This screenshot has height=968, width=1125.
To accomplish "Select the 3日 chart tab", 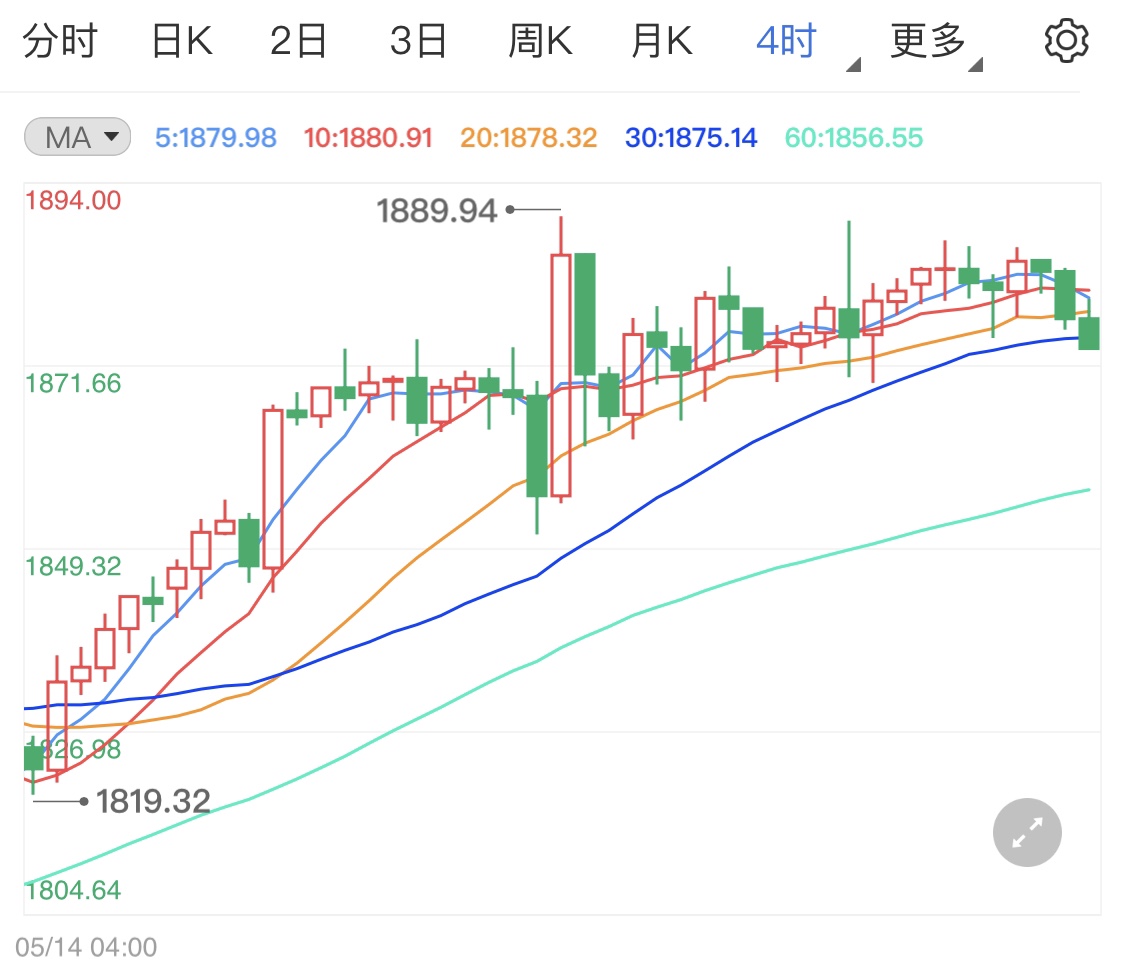I will tap(418, 41).
